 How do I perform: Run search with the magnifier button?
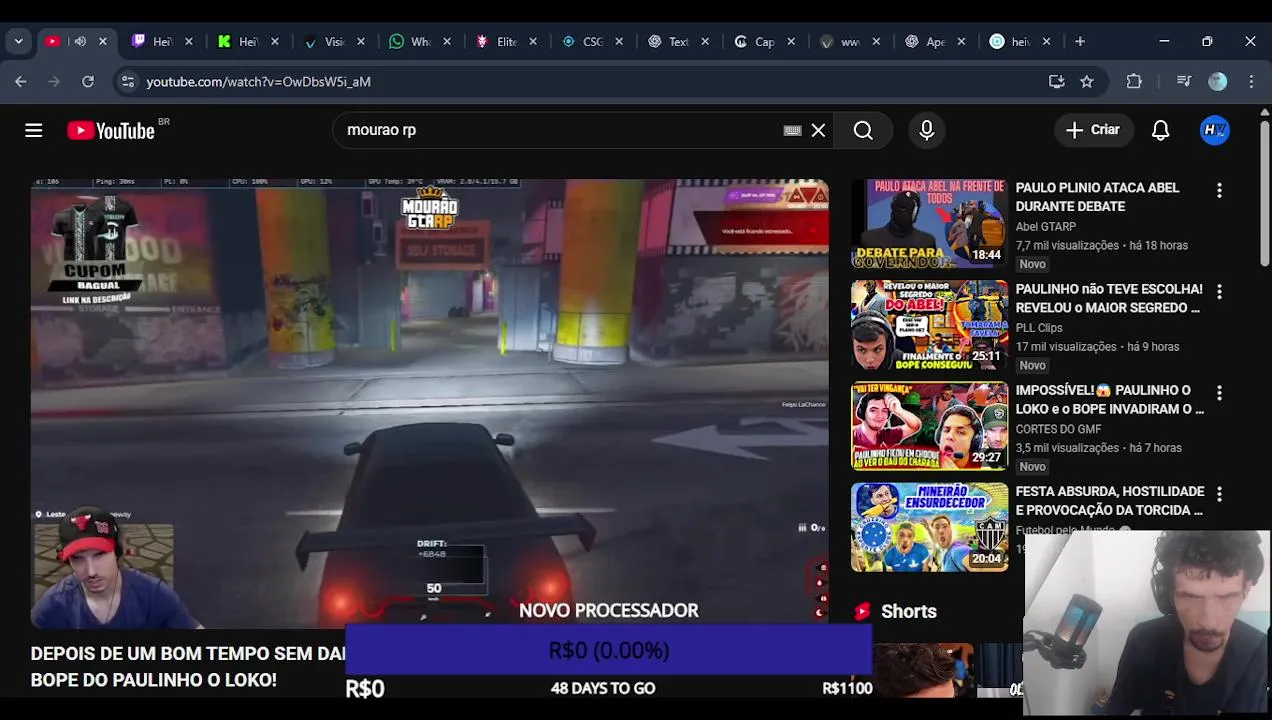pyautogui.click(x=863, y=130)
